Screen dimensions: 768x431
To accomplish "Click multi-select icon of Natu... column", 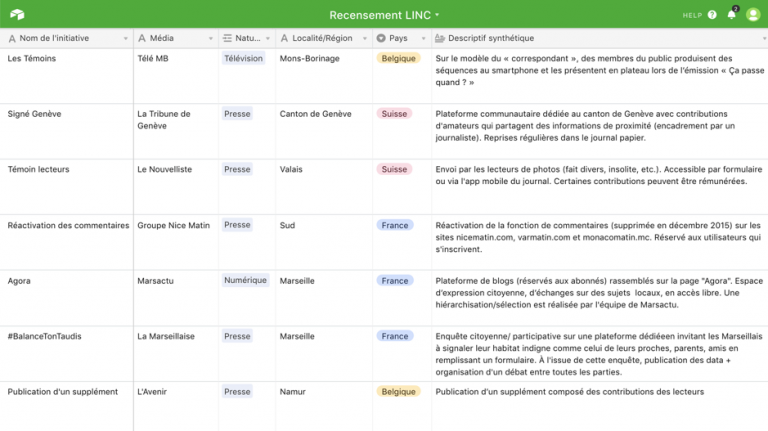I will pyautogui.click(x=227, y=38).
